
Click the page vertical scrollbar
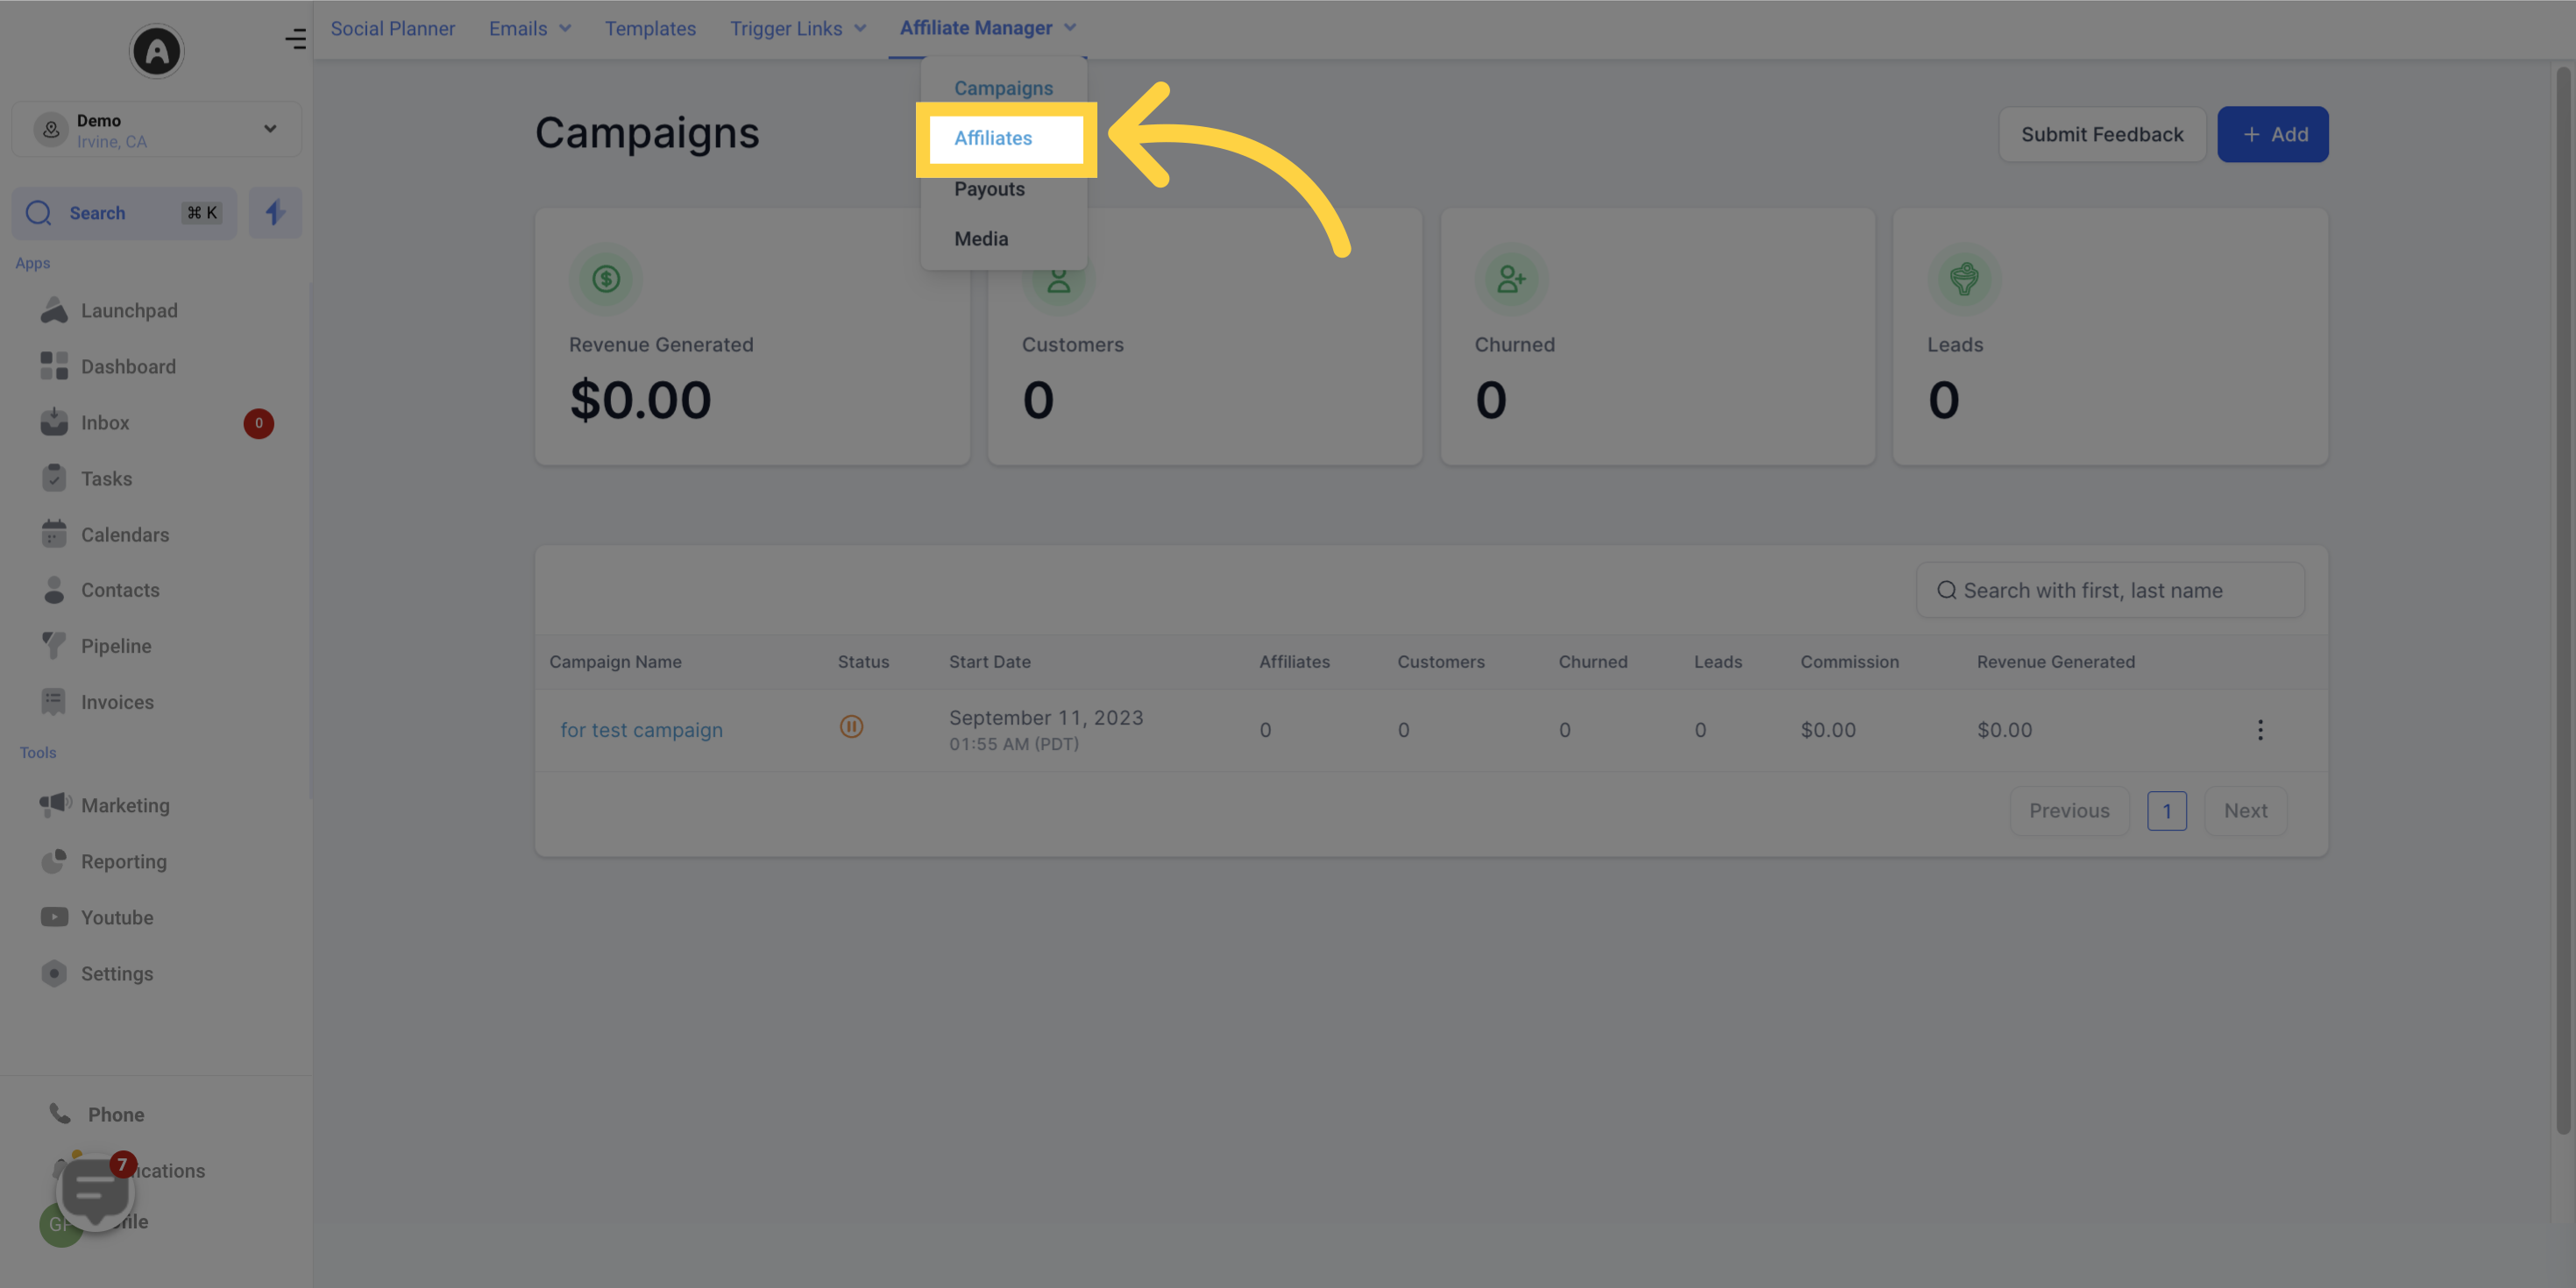(2562, 600)
